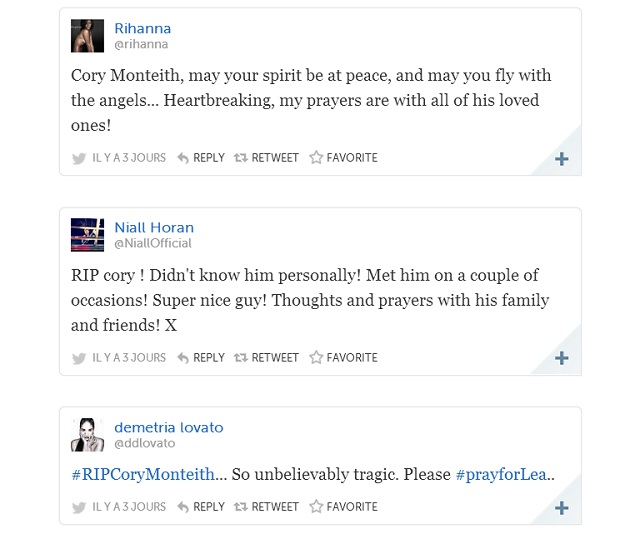
Task: Open the @ddlovato handle link
Action: click(x=146, y=443)
